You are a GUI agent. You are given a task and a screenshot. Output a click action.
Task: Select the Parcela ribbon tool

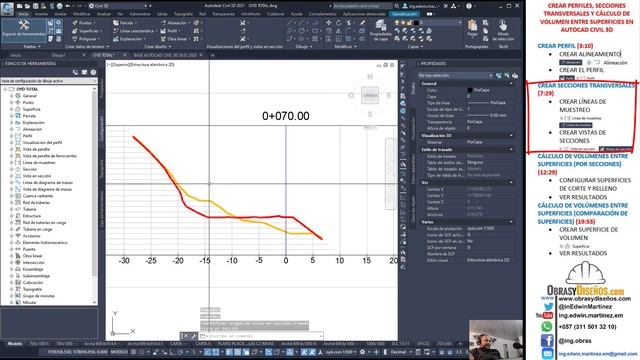pos(126,23)
